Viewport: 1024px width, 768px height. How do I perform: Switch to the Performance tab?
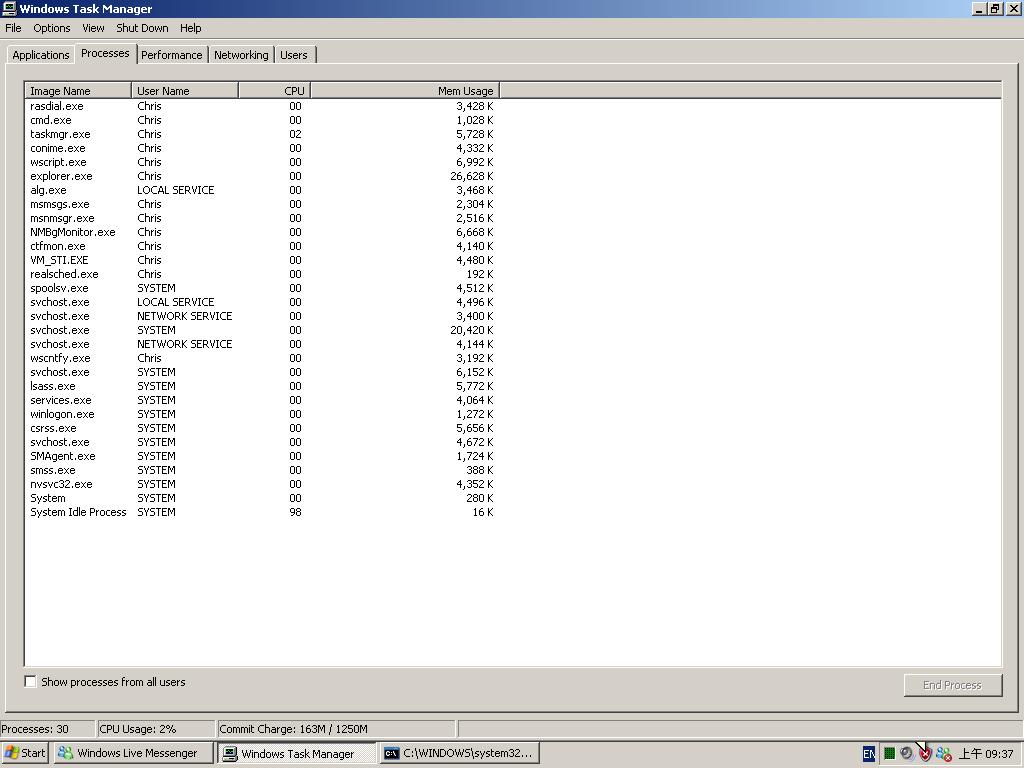[171, 55]
